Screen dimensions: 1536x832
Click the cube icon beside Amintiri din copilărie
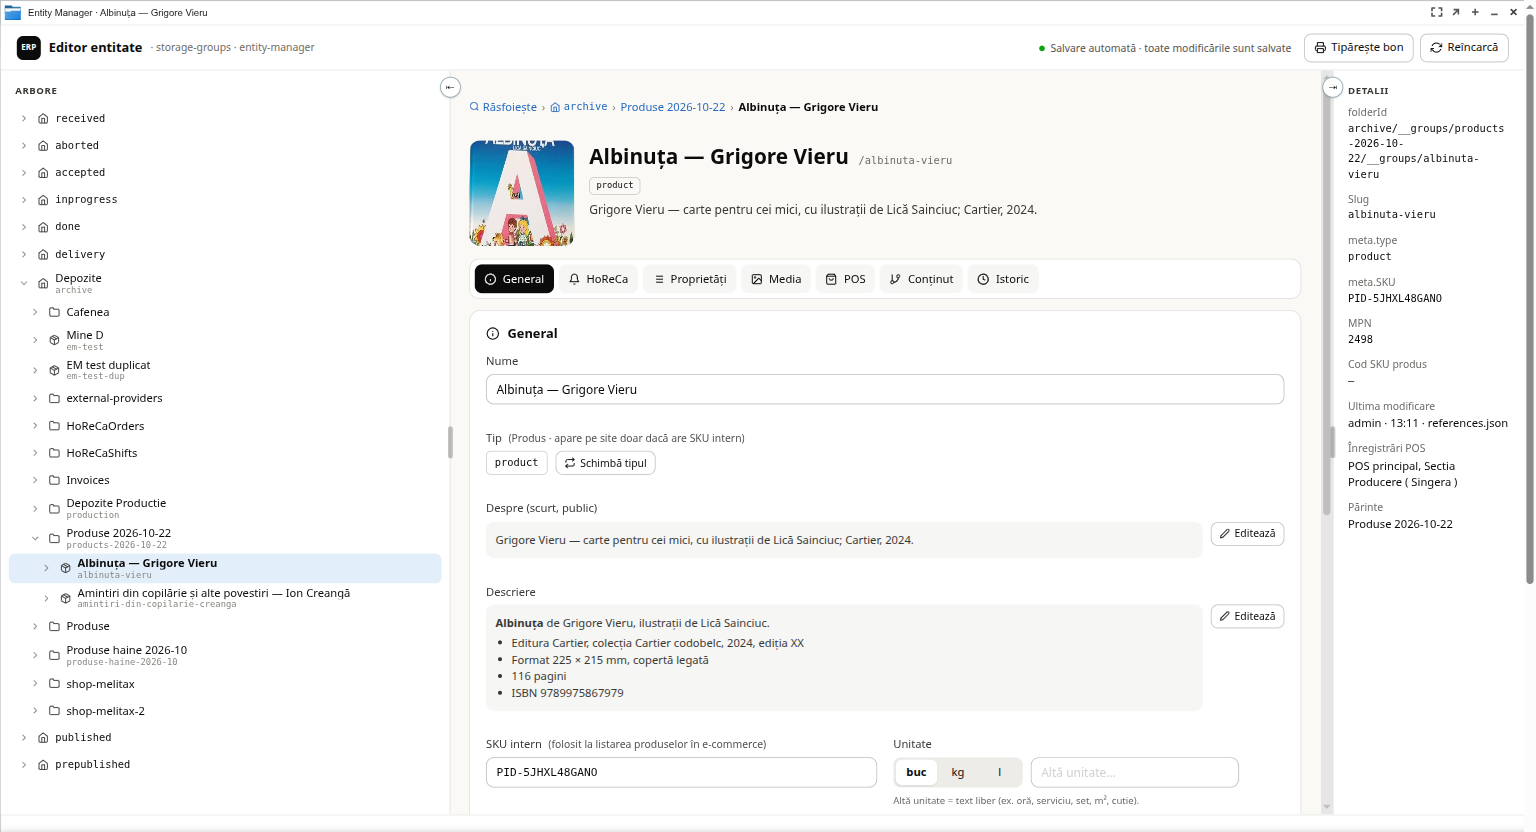65,598
